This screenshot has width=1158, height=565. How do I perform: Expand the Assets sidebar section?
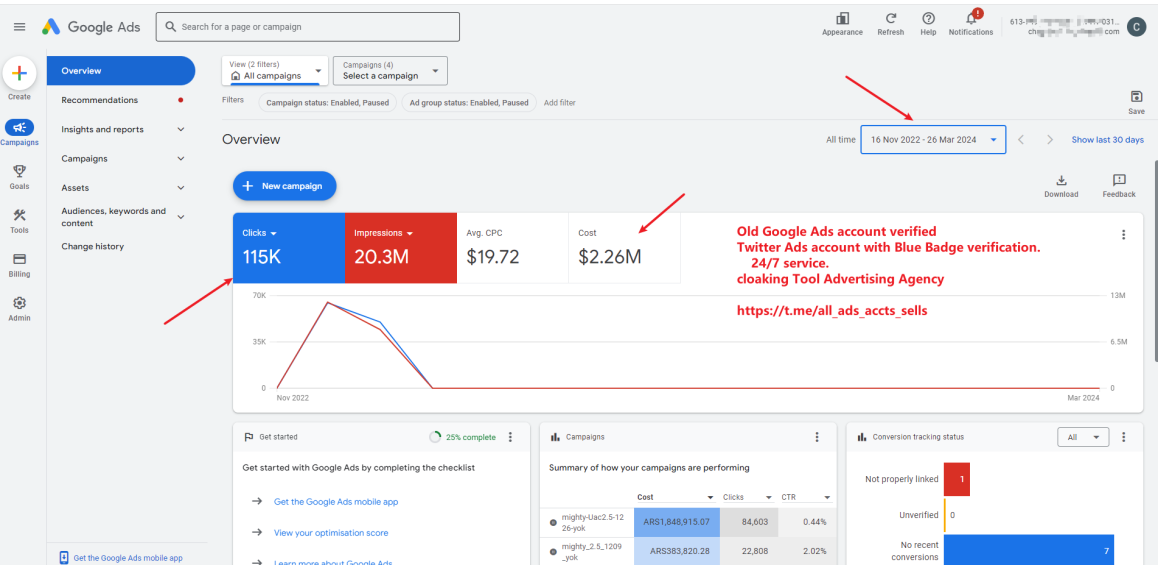coord(181,188)
